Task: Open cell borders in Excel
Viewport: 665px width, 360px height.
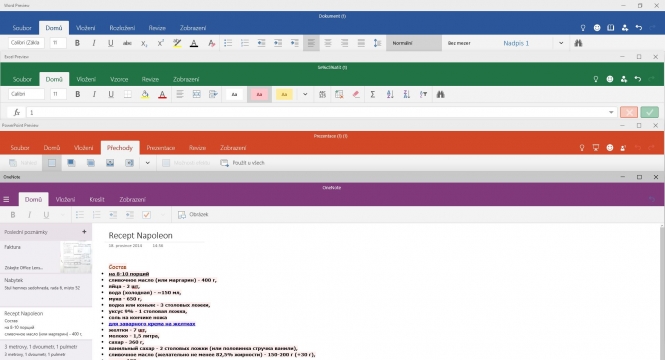Action: click(x=128, y=95)
